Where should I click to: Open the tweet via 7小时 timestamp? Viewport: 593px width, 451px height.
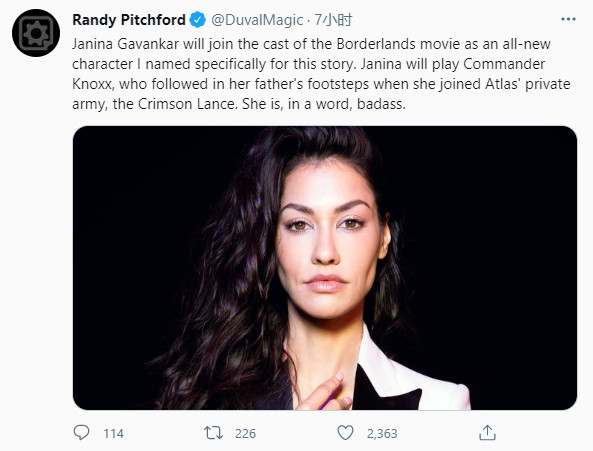coord(334,20)
